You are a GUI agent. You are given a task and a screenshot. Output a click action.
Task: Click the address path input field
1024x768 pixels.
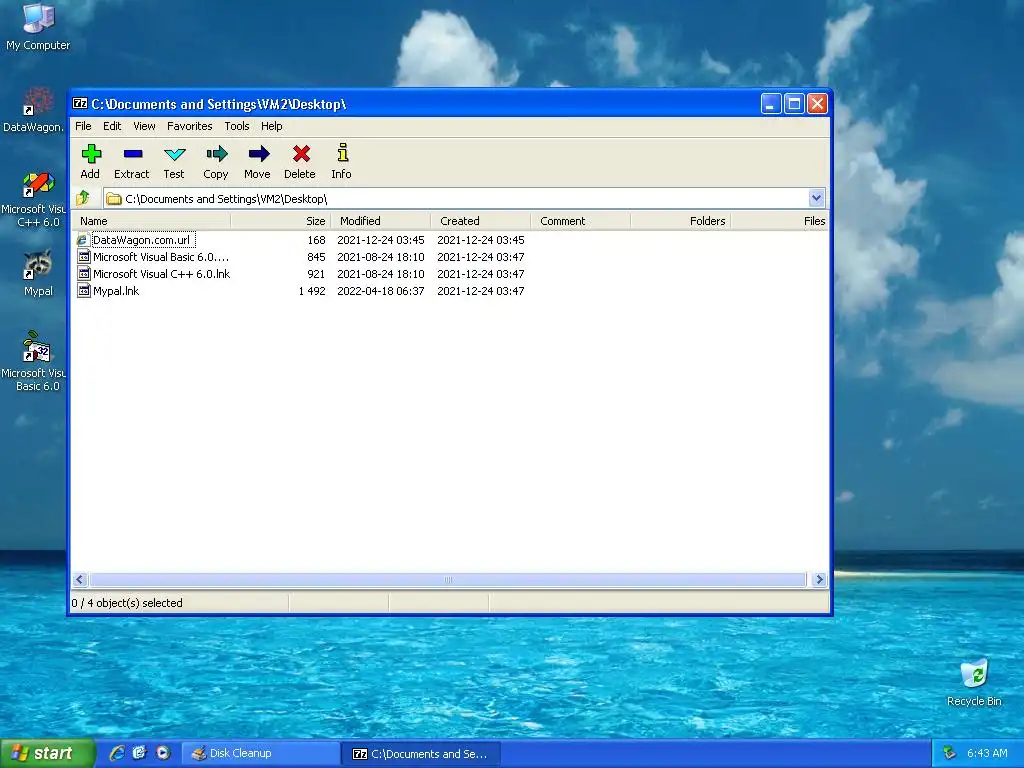456,199
